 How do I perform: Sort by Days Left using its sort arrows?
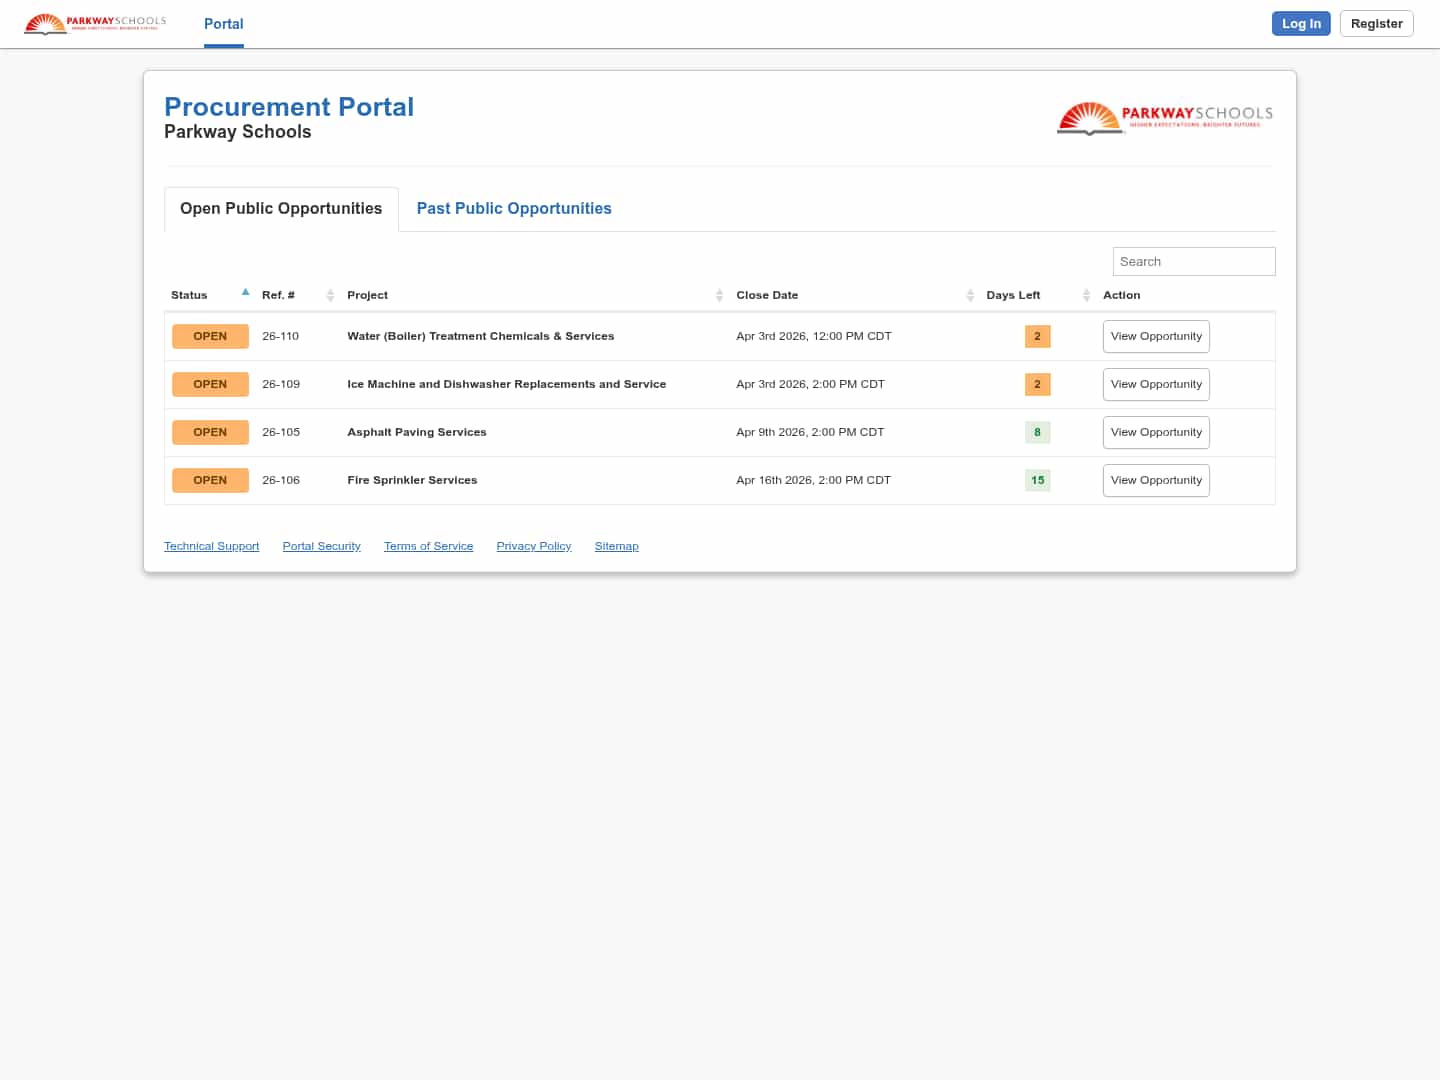click(x=1086, y=295)
